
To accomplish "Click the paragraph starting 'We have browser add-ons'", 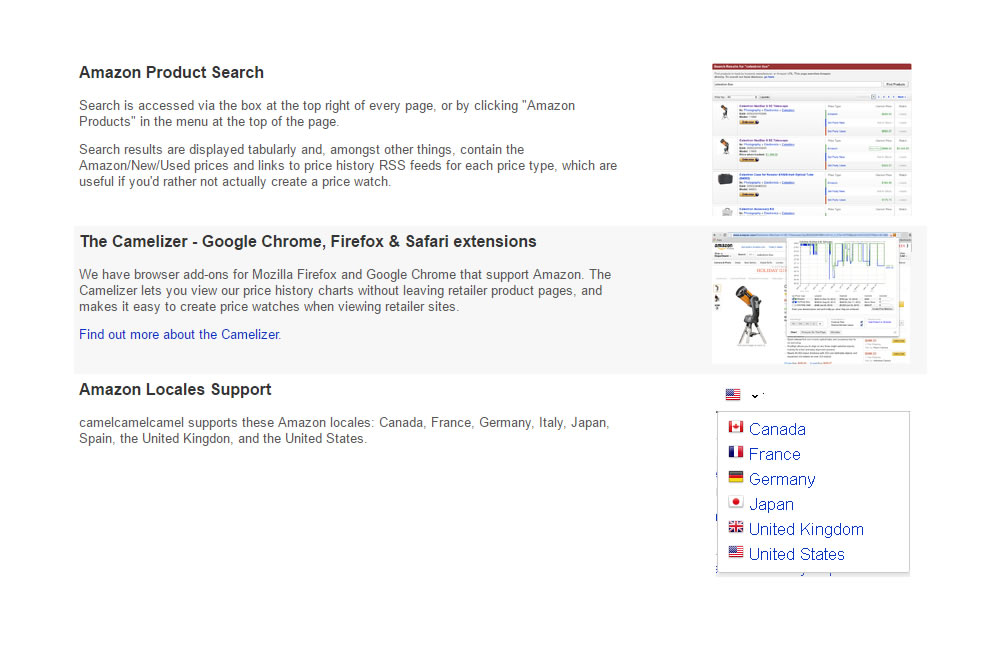I will (x=345, y=291).
